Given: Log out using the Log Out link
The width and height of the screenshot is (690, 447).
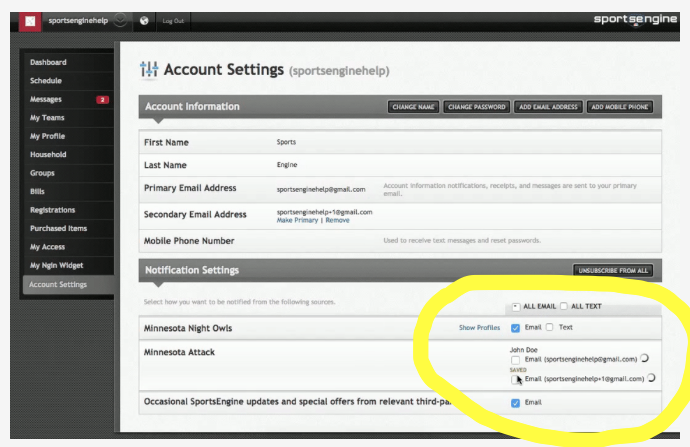Looking at the screenshot, I should [x=173, y=21].
